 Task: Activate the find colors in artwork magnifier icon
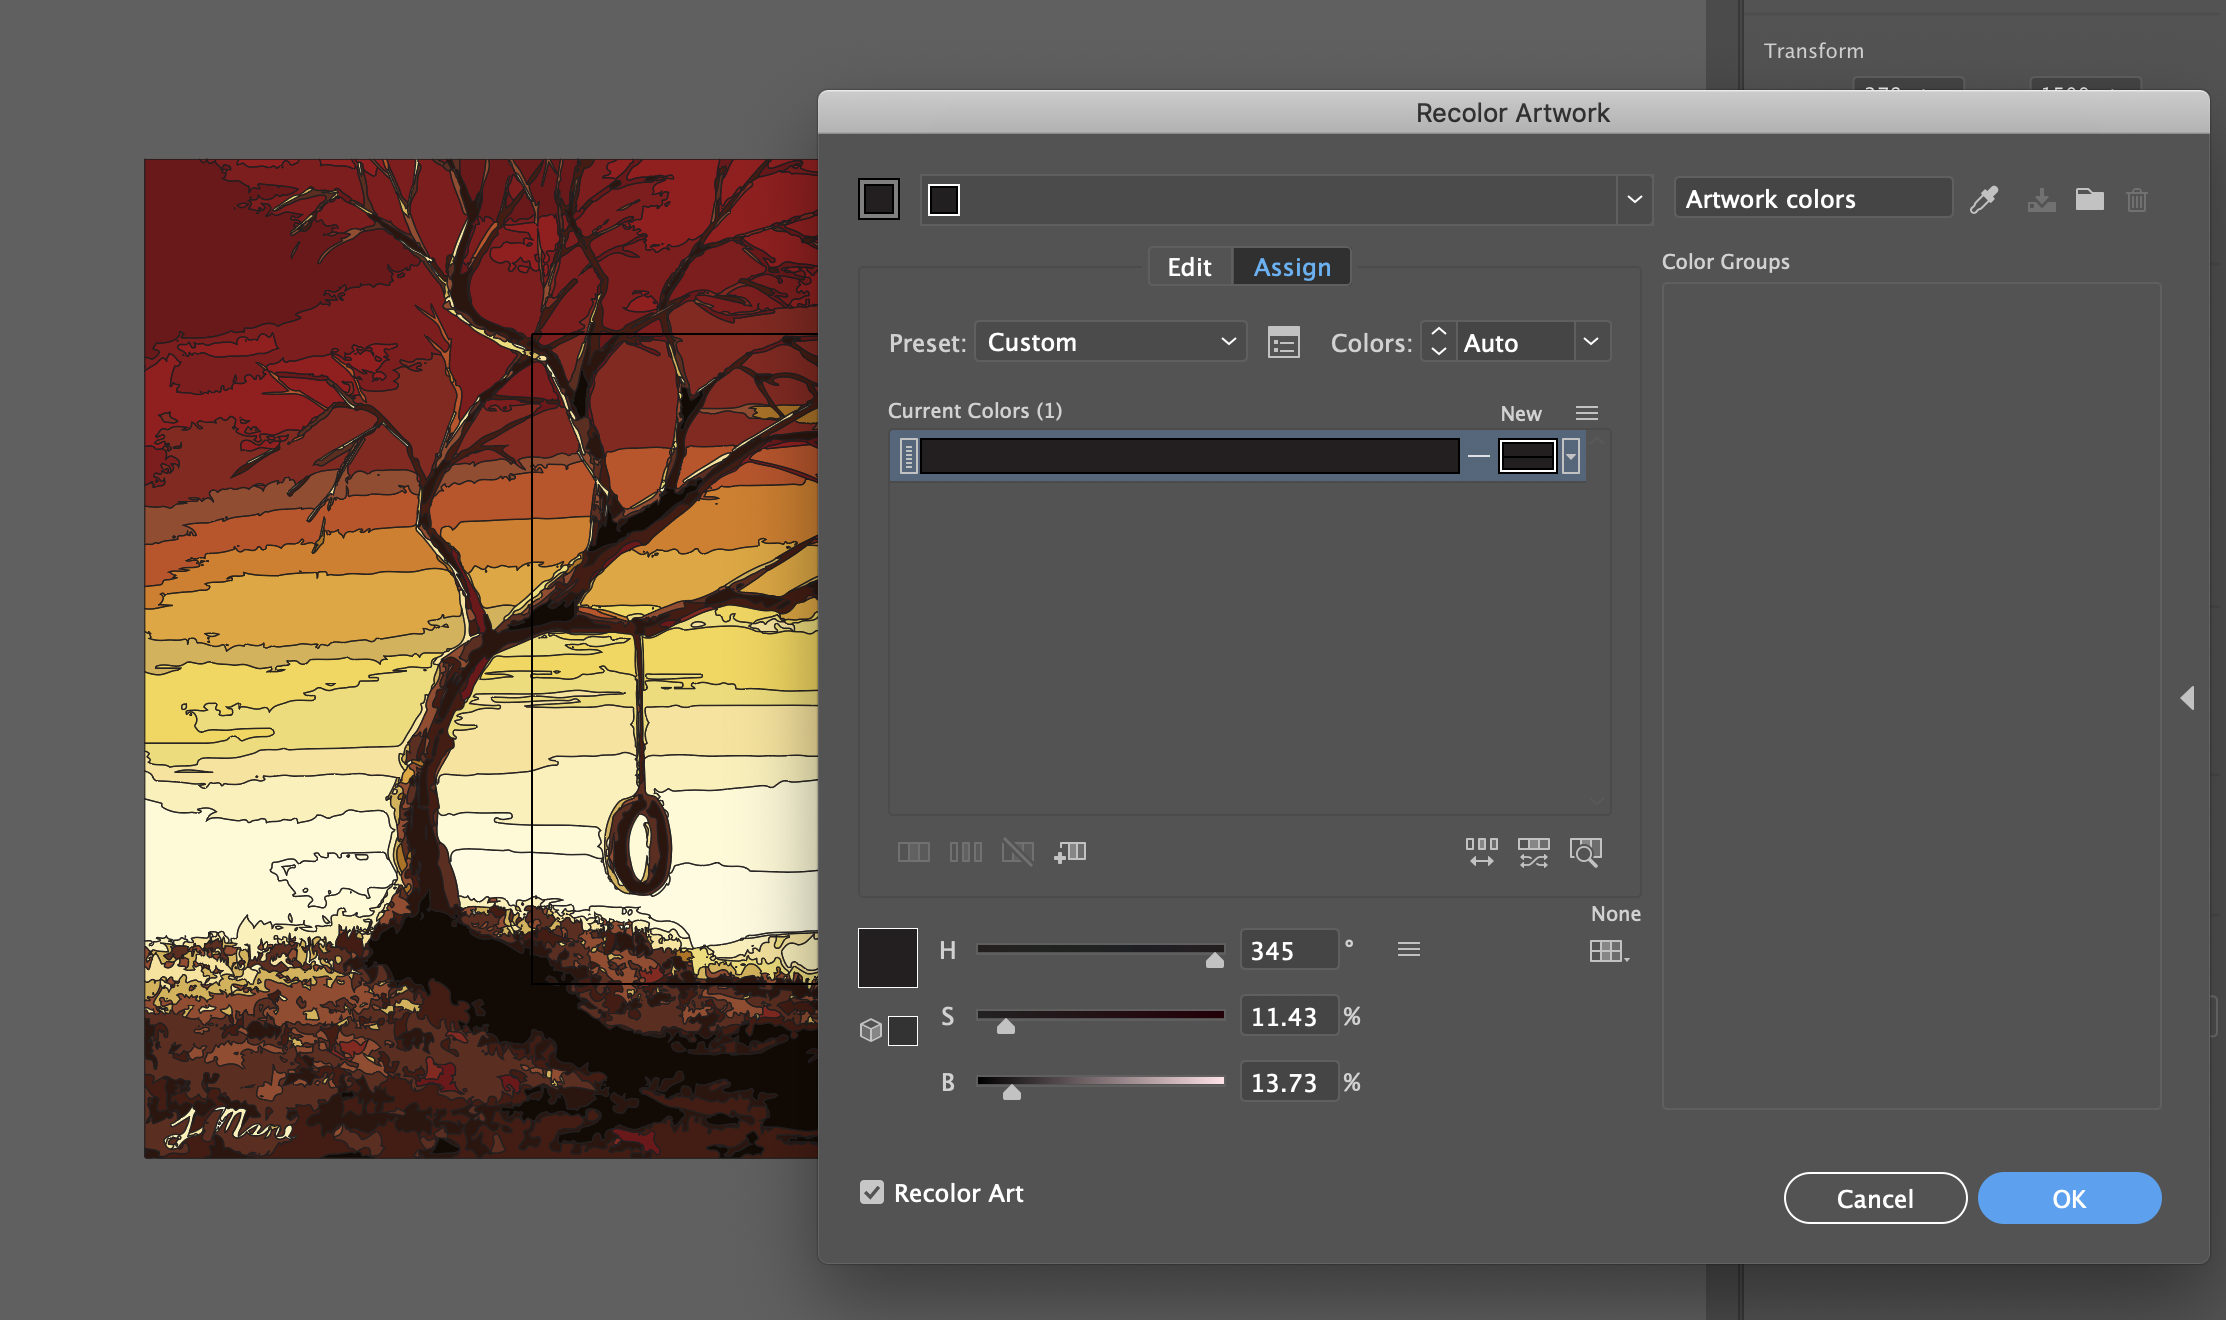pos(1586,852)
